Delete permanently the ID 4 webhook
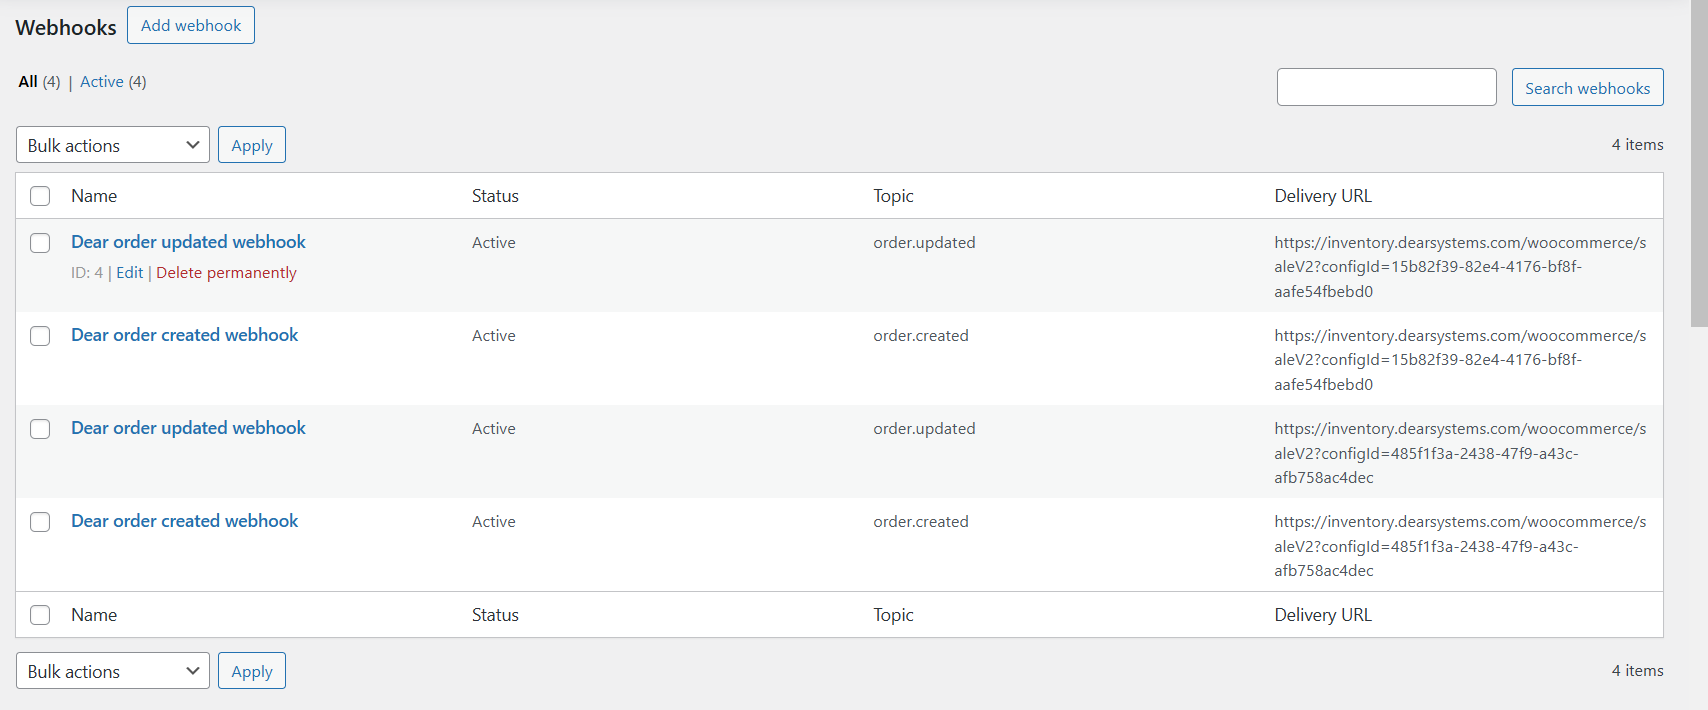The height and width of the screenshot is (710, 1708). pyautogui.click(x=226, y=273)
